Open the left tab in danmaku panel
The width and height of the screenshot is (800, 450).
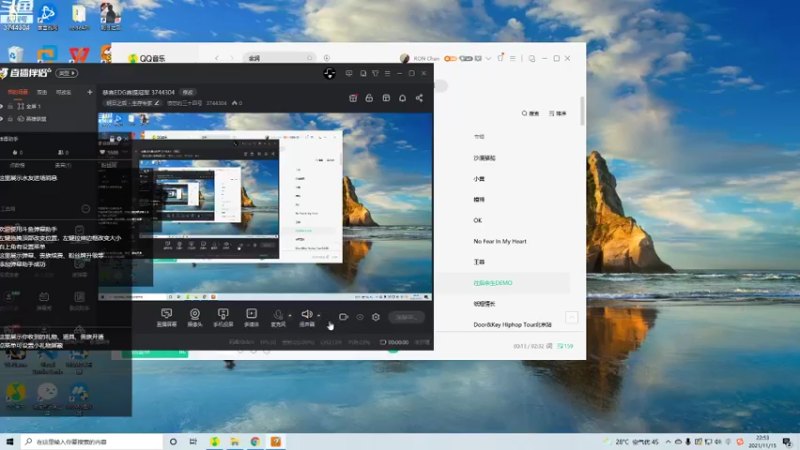point(17,165)
